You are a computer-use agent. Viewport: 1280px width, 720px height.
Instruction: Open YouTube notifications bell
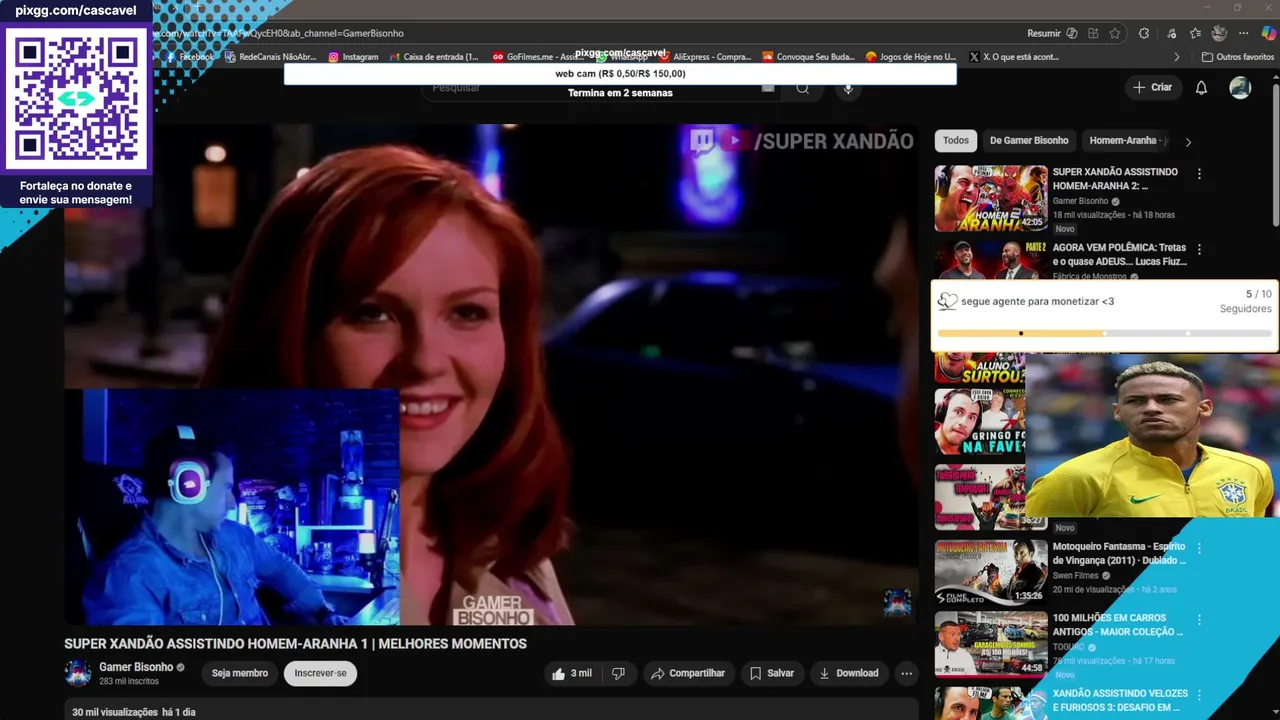coord(1201,87)
